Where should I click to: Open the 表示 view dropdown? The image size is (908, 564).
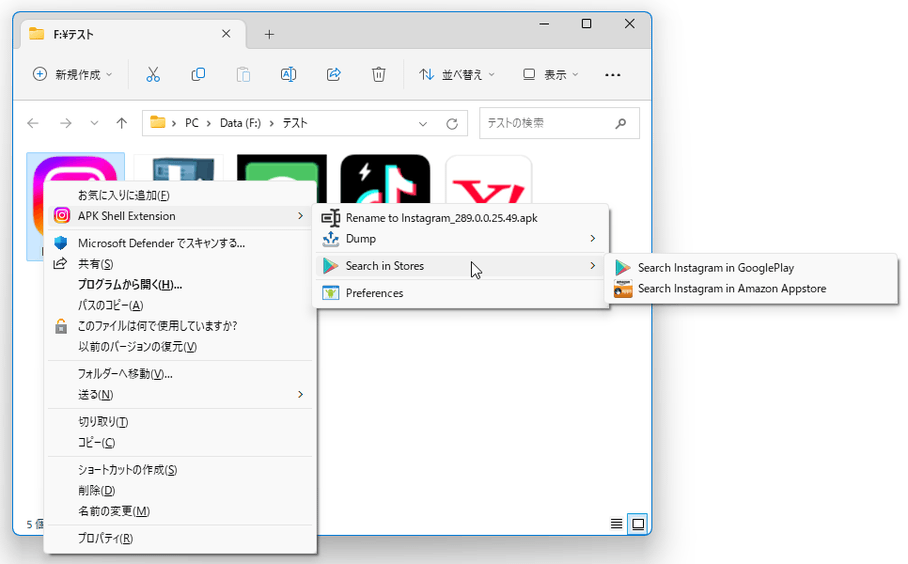(x=550, y=75)
